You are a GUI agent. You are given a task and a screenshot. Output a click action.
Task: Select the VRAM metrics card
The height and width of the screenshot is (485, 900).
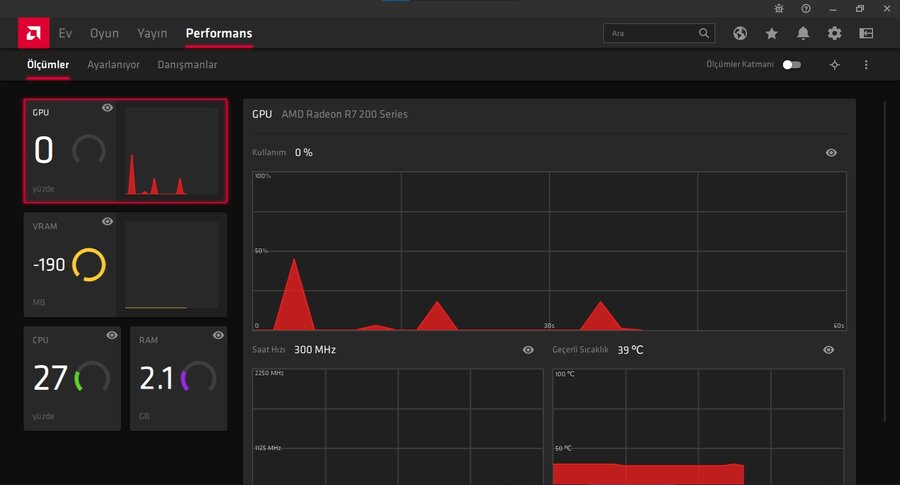tap(125, 265)
